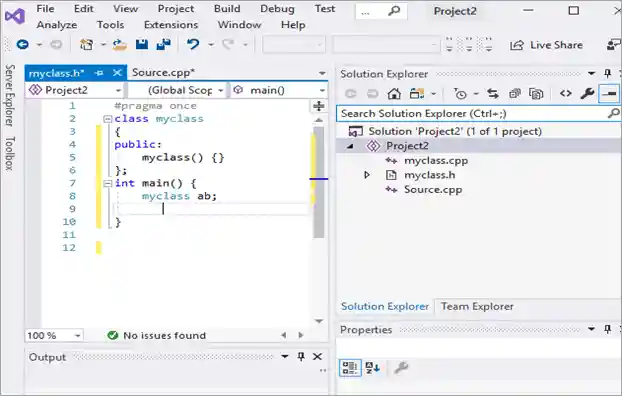Image resolution: width=622 pixels, height=396 pixels.
Task: Open the File menu
Action: [45, 9]
